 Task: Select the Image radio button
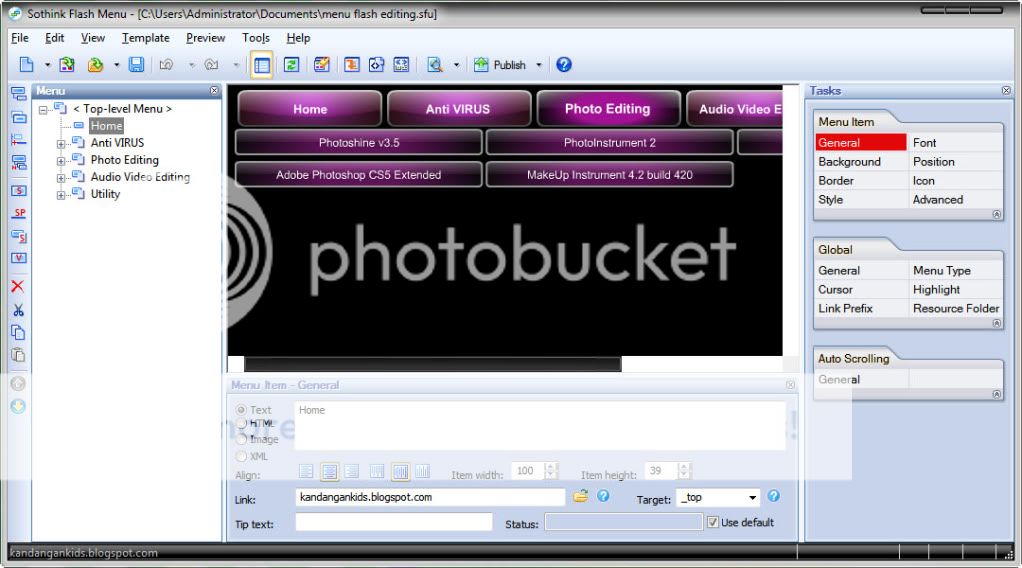(x=241, y=440)
